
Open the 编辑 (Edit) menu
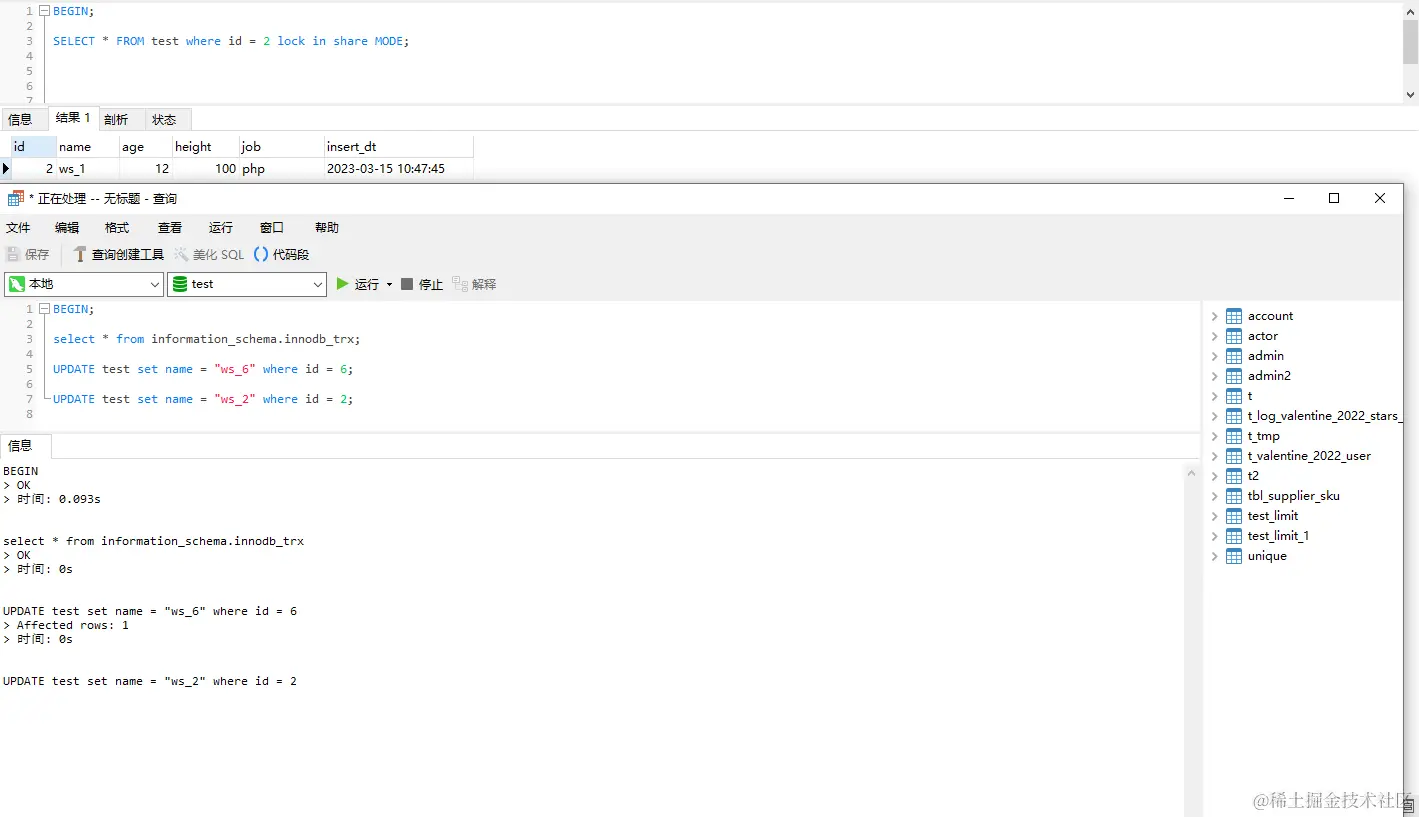click(x=67, y=228)
